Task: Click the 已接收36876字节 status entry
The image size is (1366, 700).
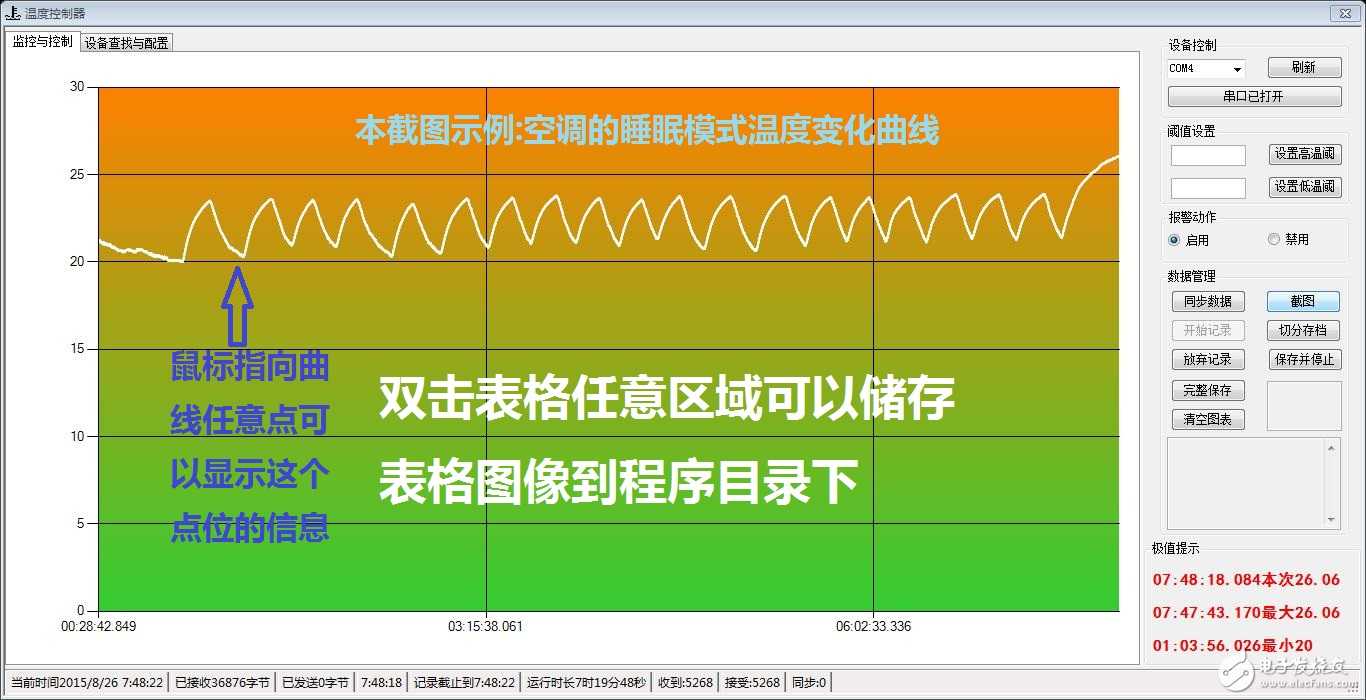Action: [222, 683]
